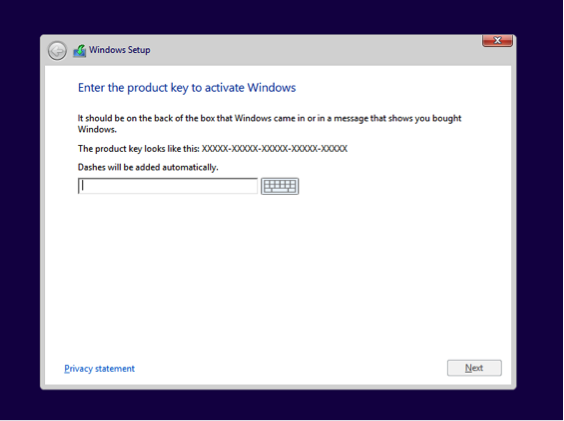
Task: Click the text "Dashes will be added automatically."
Action: click(x=148, y=167)
